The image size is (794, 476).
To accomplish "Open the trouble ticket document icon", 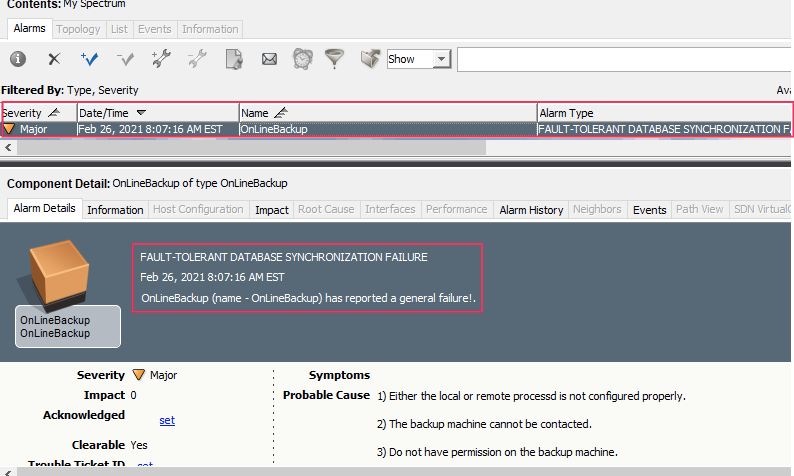I will [233, 60].
